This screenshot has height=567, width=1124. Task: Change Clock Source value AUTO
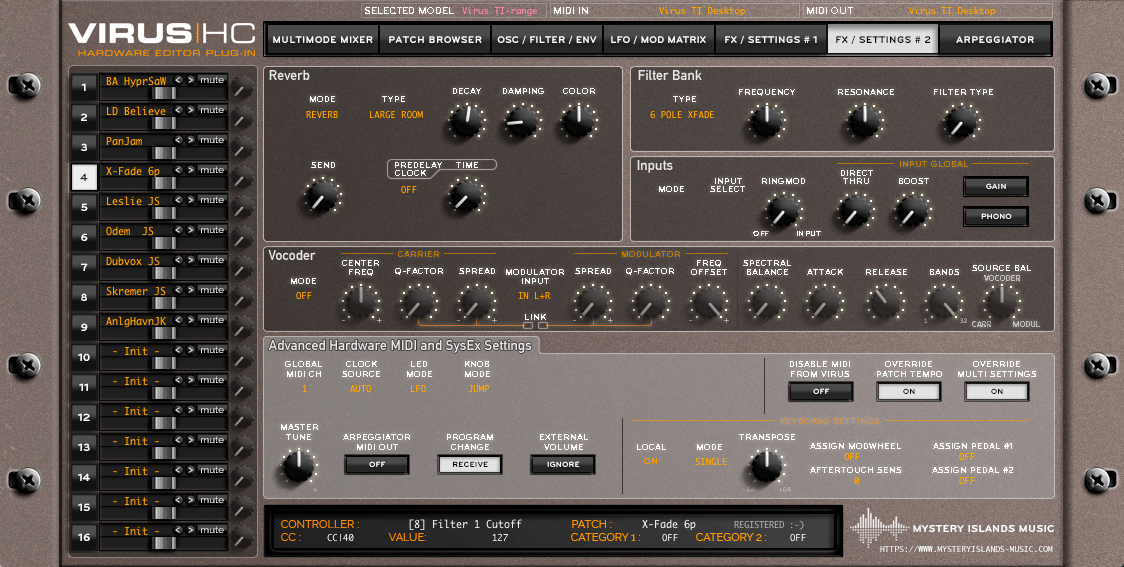[x=361, y=389]
